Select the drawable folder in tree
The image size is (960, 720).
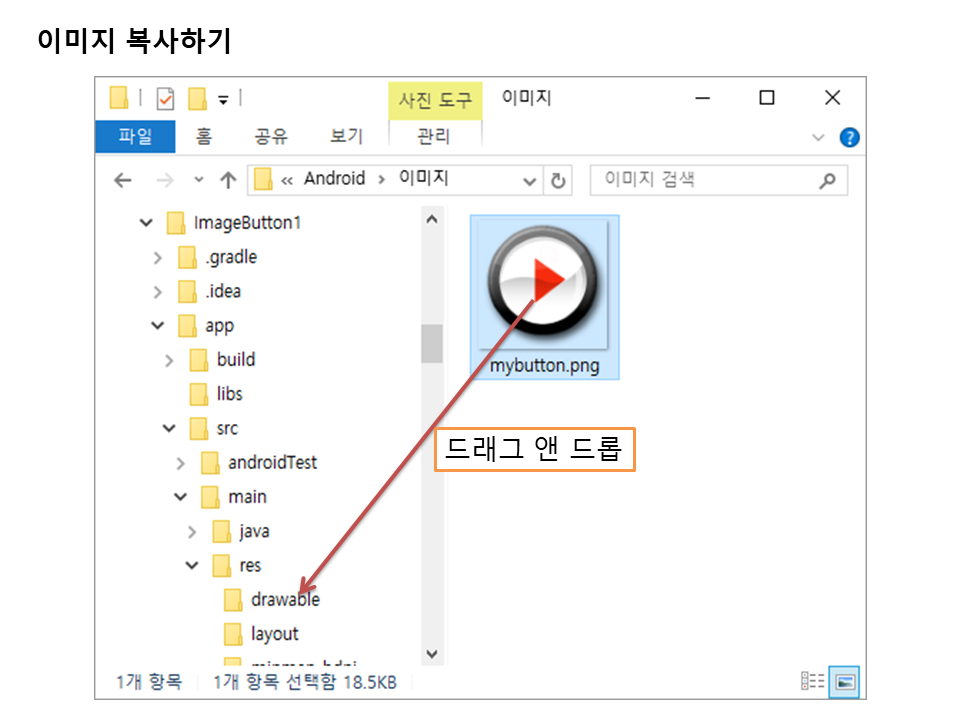coord(284,600)
